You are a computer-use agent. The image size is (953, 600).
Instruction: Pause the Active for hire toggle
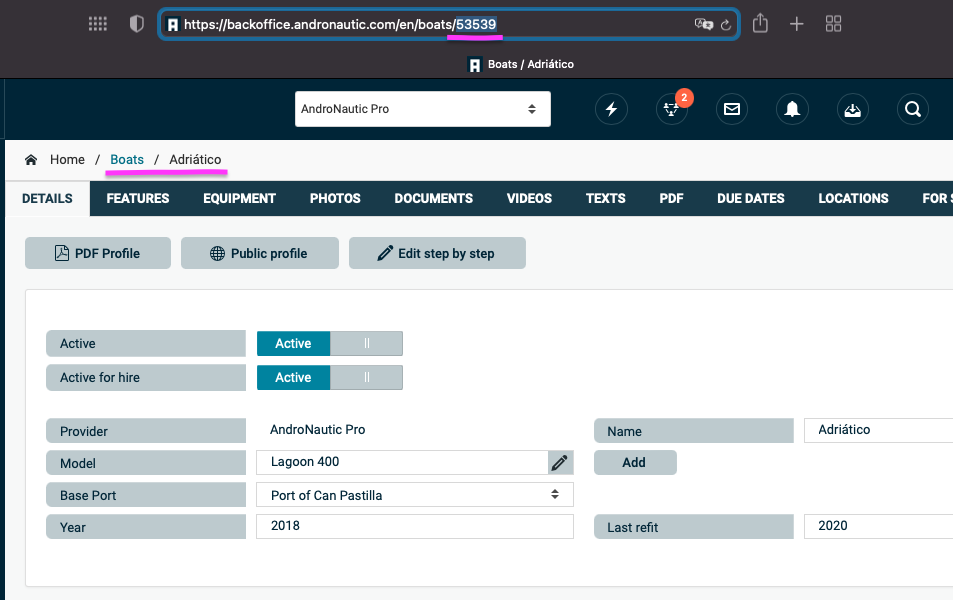[366, 378]
